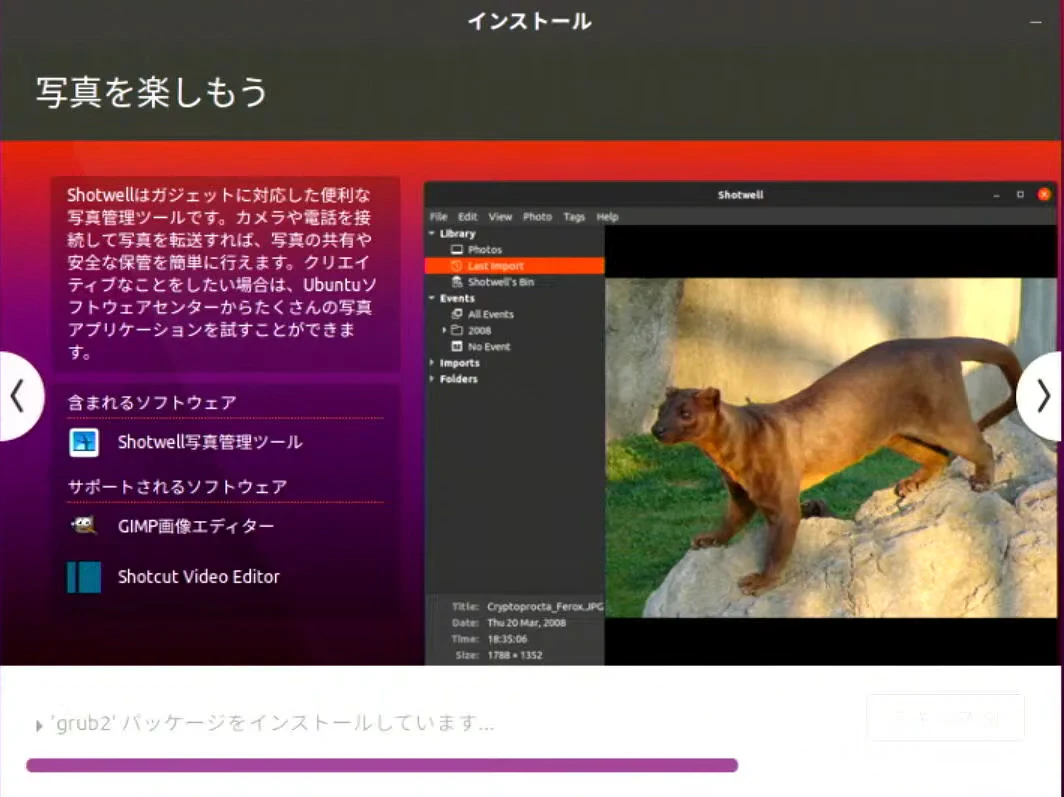1064x797 pixels.
Task: Collapse the Library tree section
Action: pos(432,233)
